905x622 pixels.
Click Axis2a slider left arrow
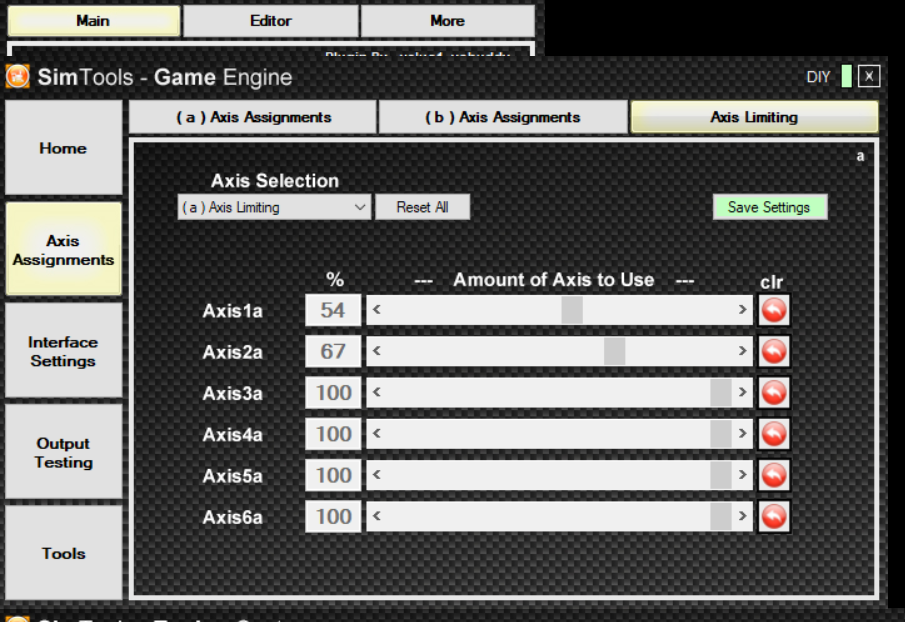[377, 351]
